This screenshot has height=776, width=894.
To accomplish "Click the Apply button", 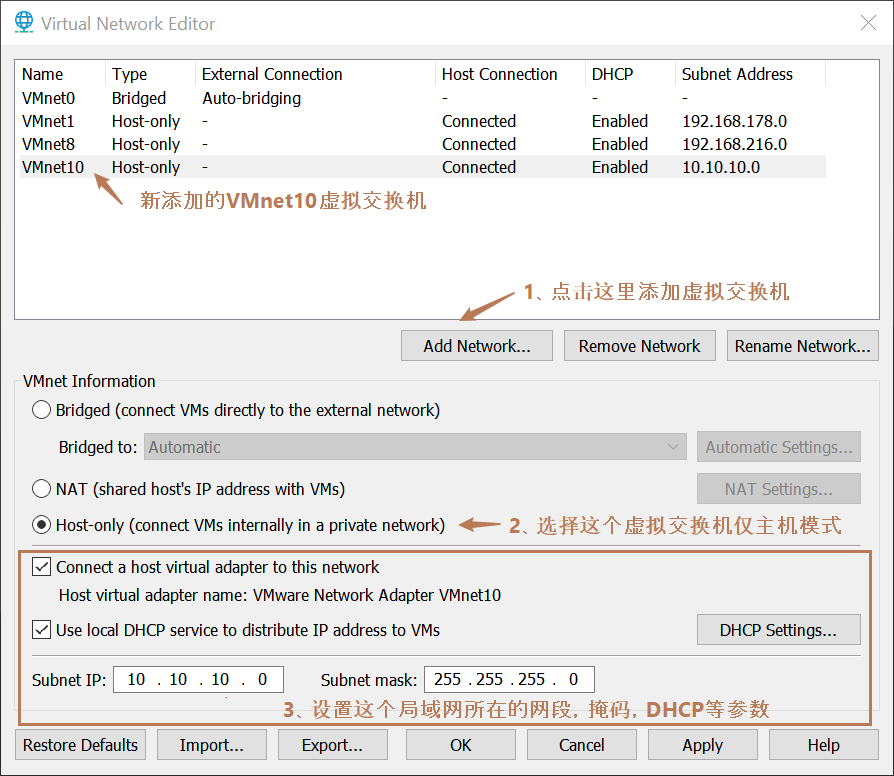I will (702, 745).
